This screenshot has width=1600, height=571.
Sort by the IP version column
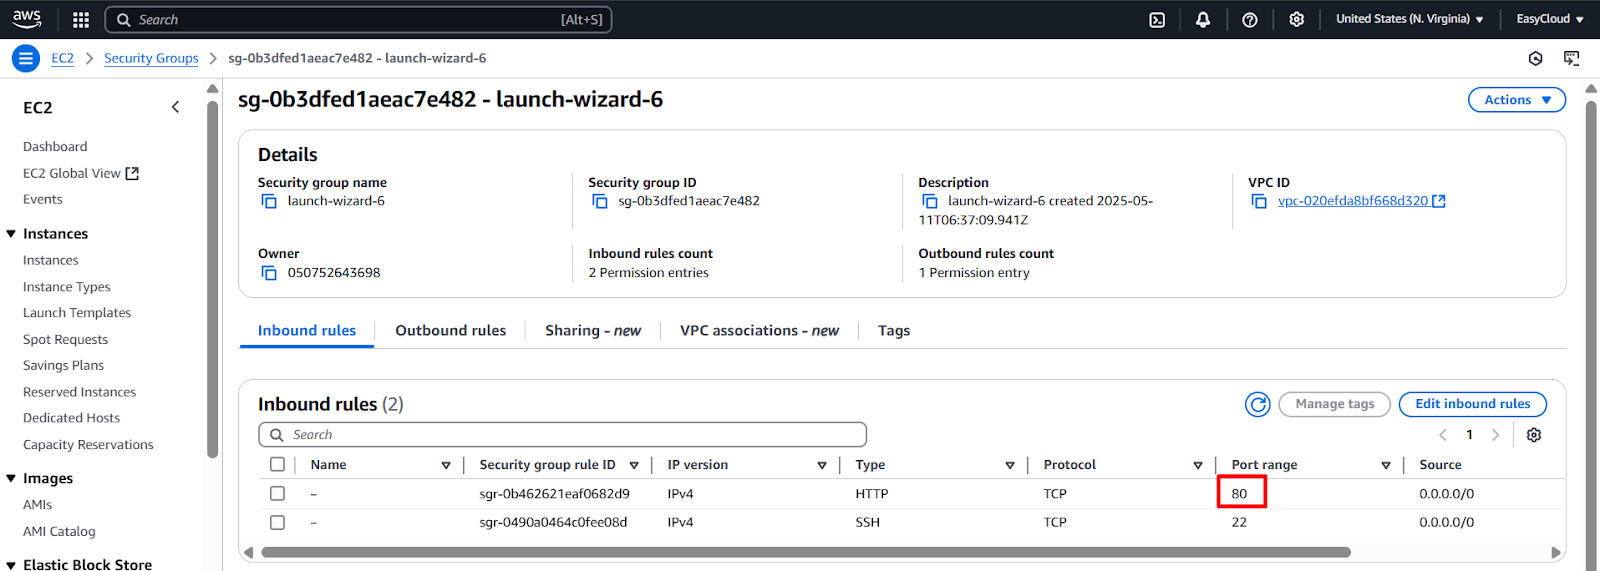click(x=822, y=465)
